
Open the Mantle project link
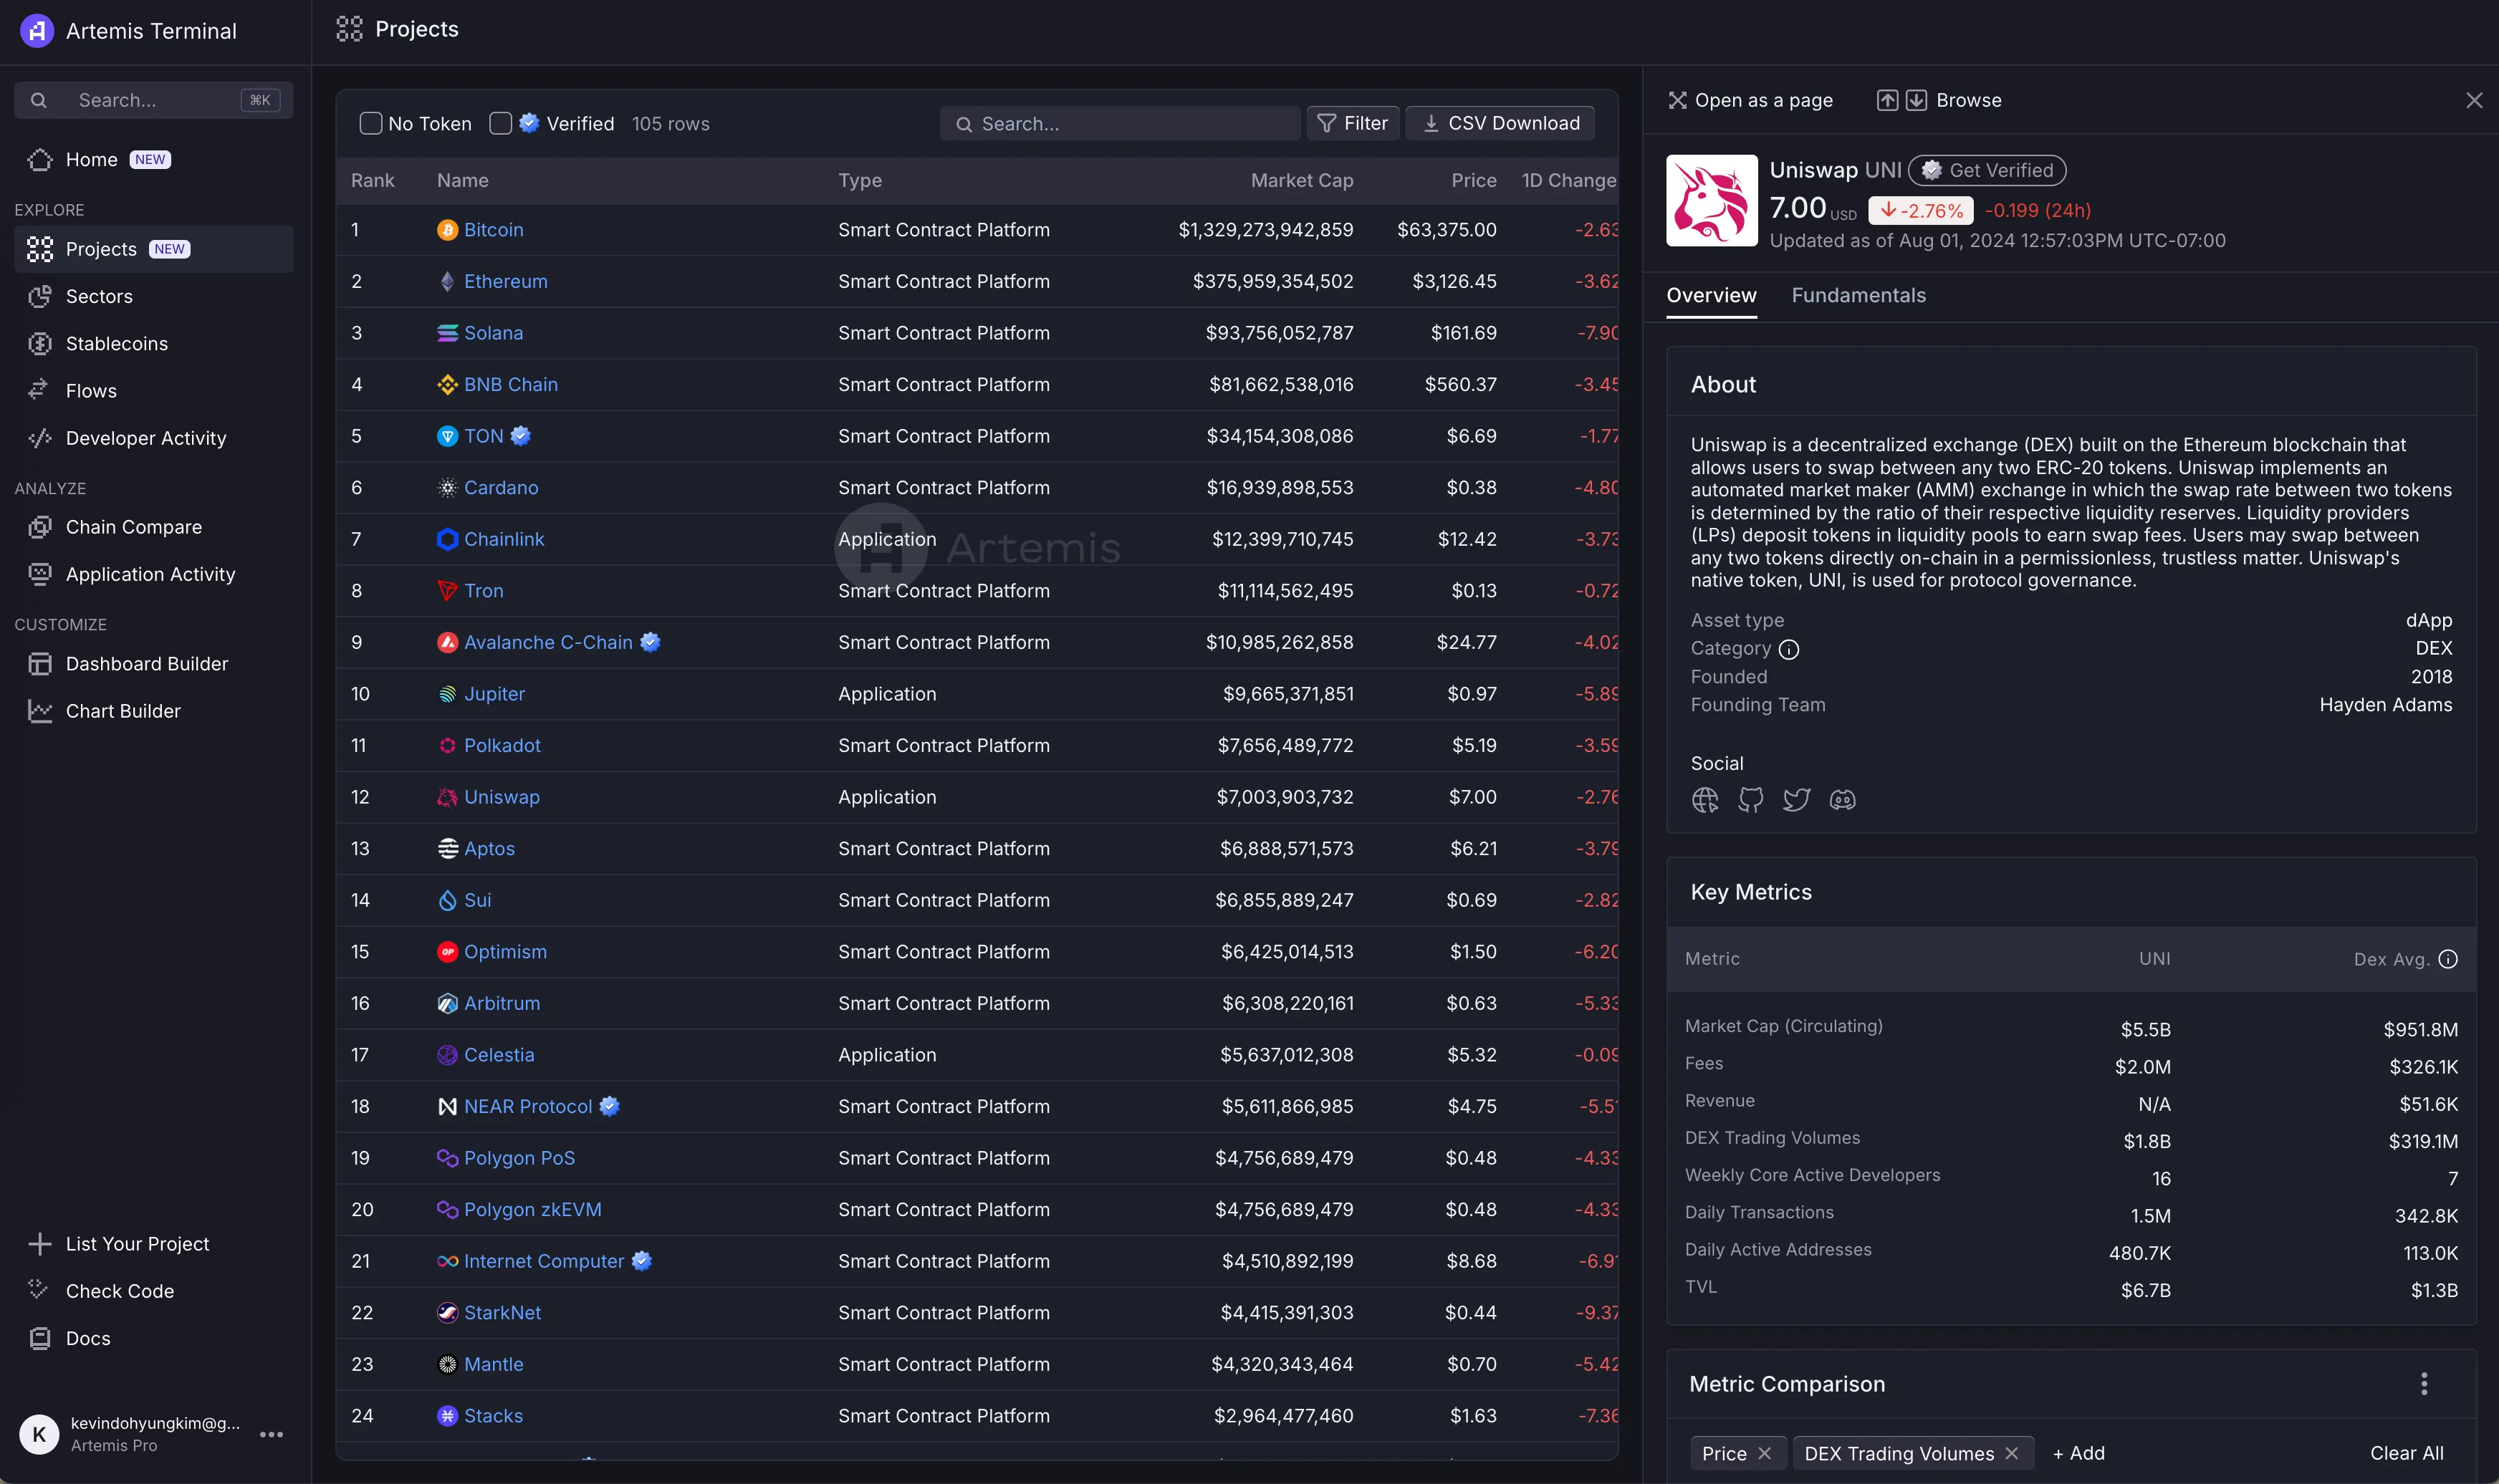pyautogui.click(x=494, y=1365)
